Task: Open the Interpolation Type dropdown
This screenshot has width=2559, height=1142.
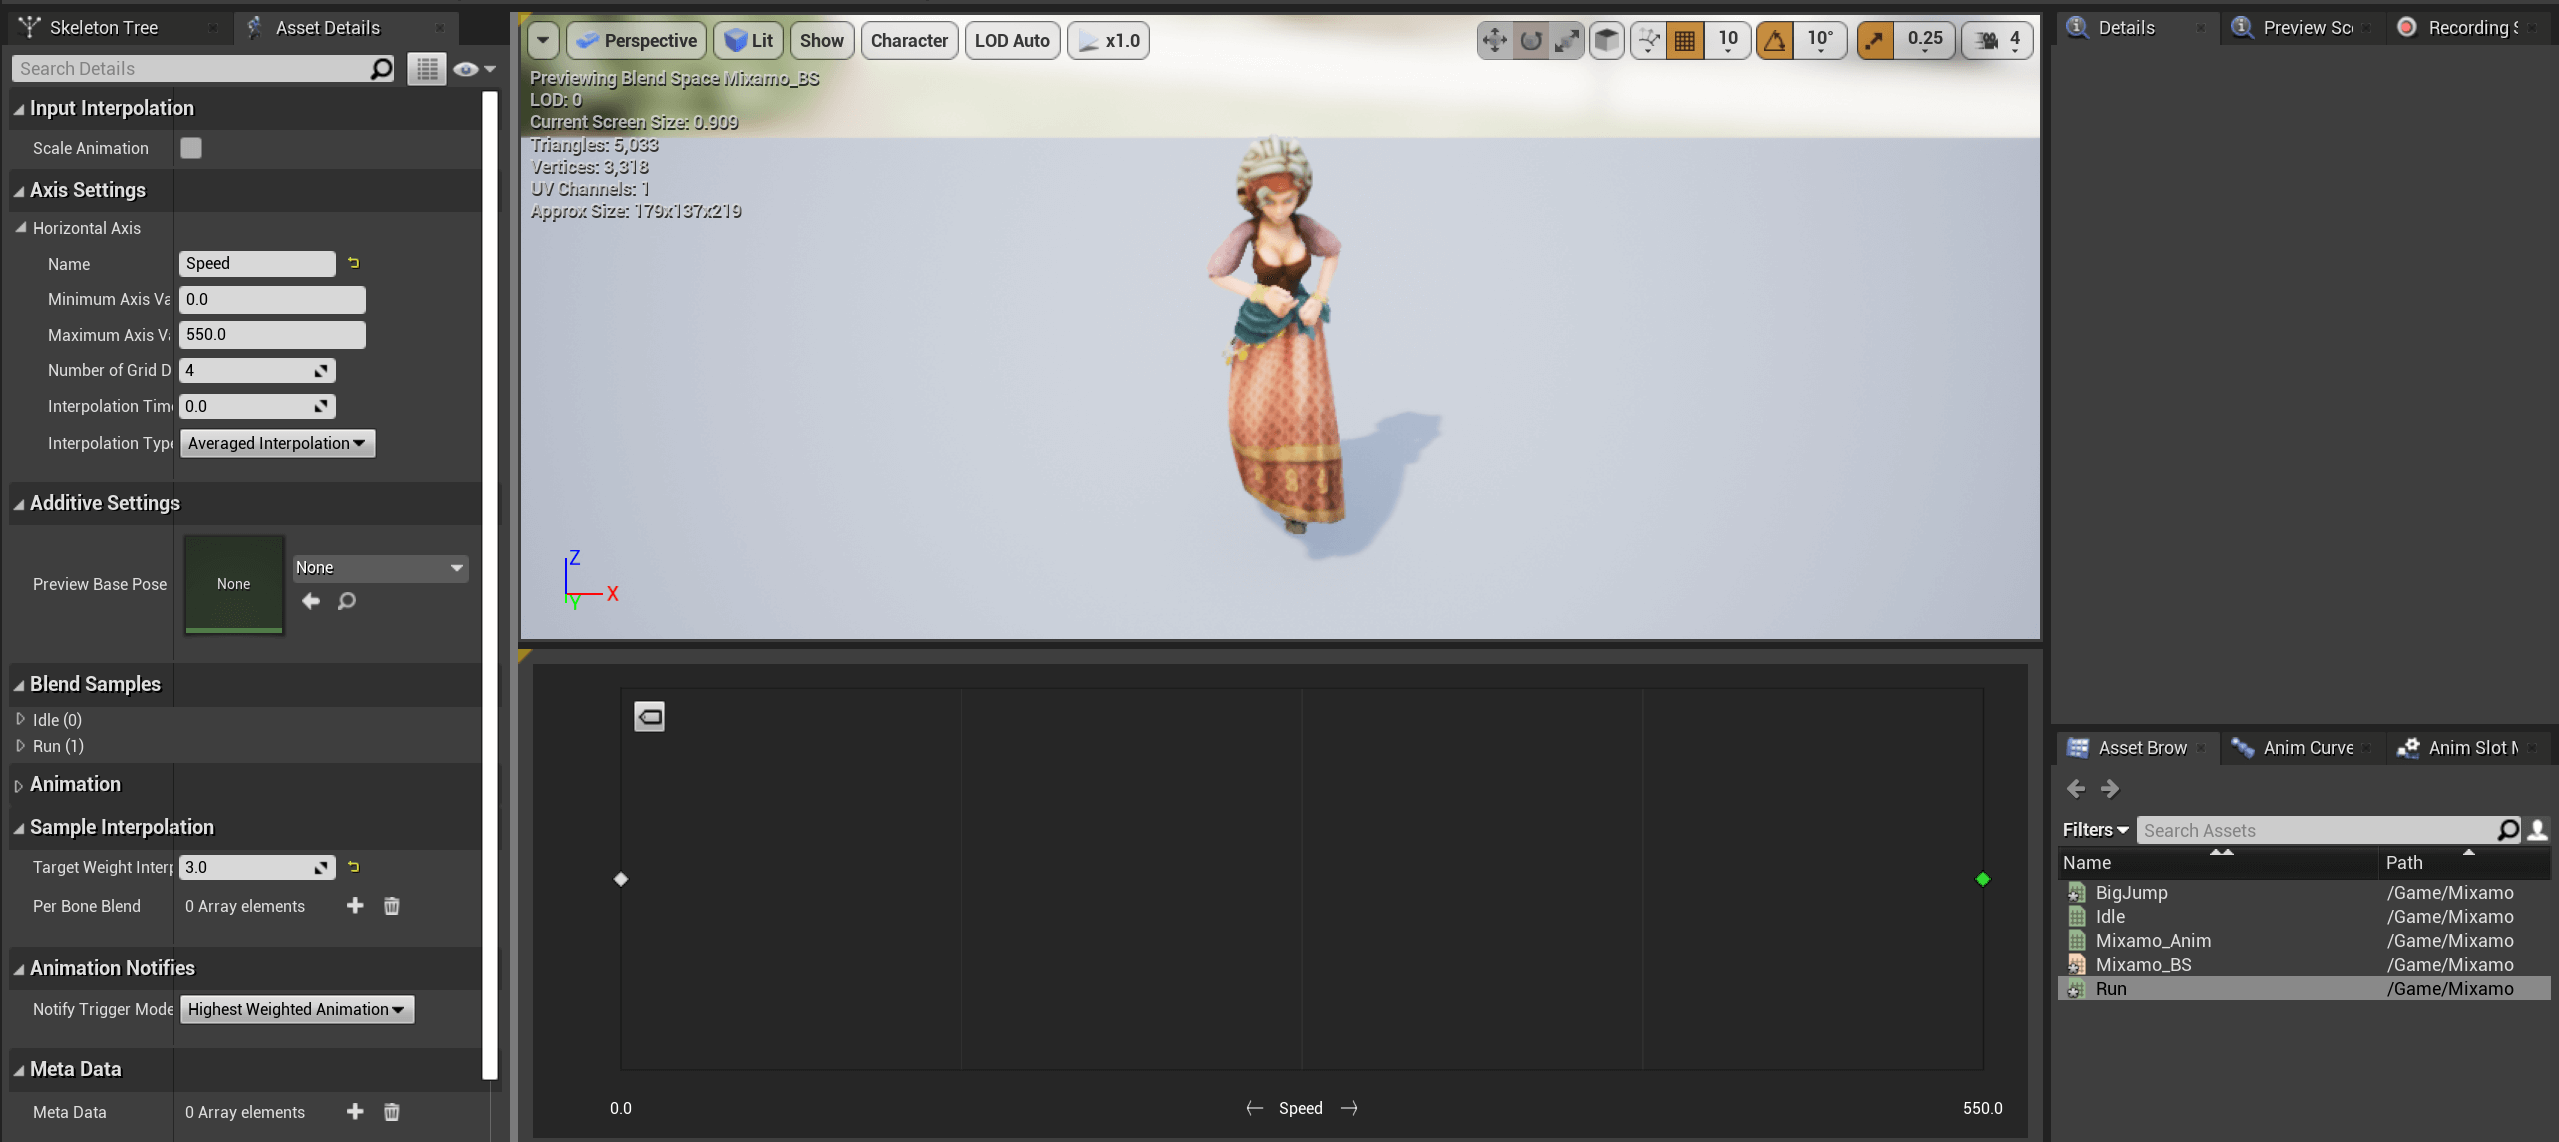Action: [277, 443]
